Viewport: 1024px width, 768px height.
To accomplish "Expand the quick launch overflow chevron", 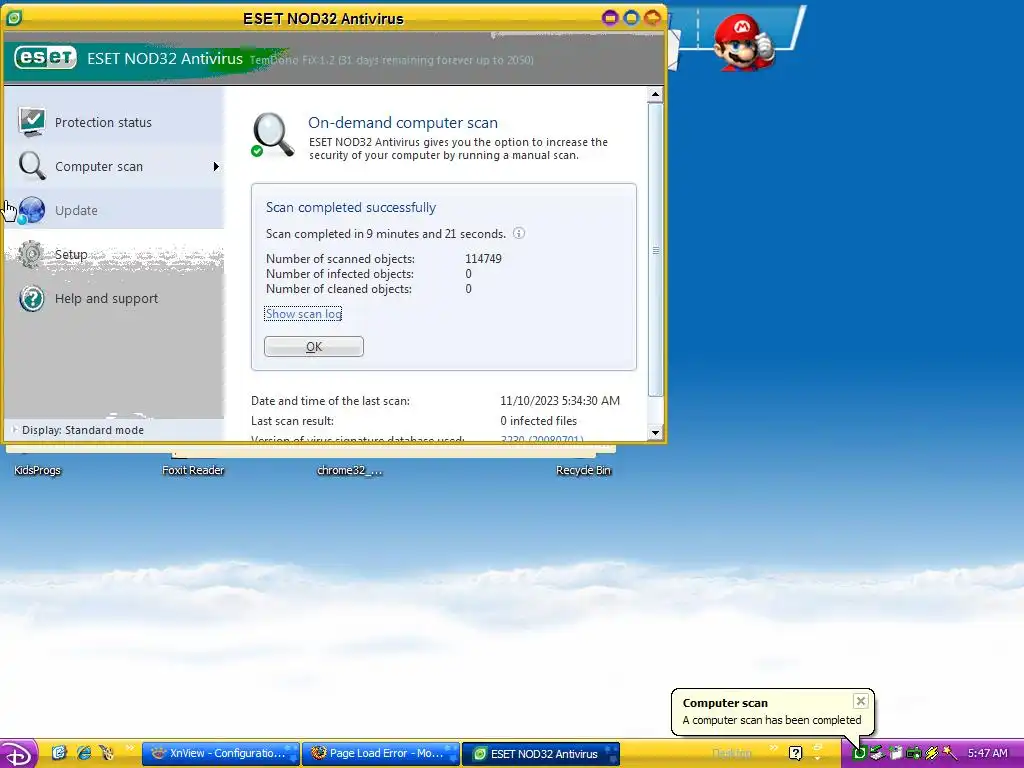I will point(130,748).
